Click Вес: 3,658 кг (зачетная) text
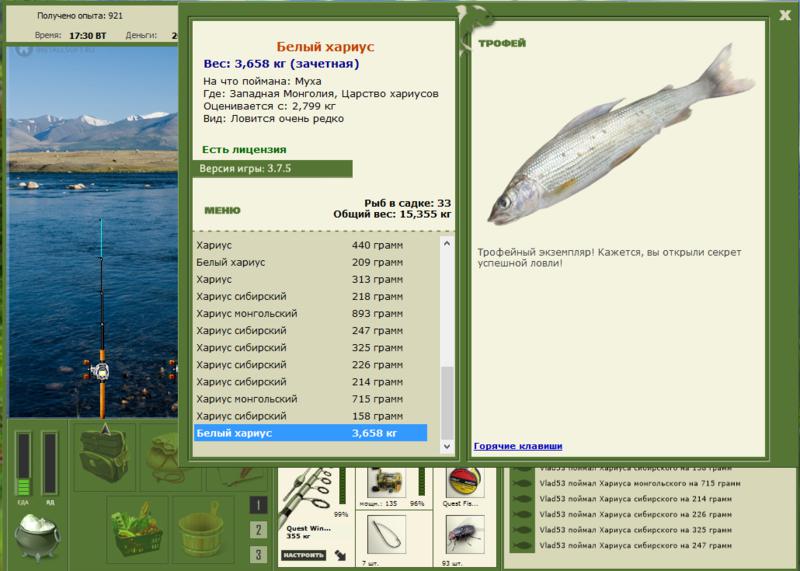The image size is (800, 571). pyautogui.click(x=281, y=64)
